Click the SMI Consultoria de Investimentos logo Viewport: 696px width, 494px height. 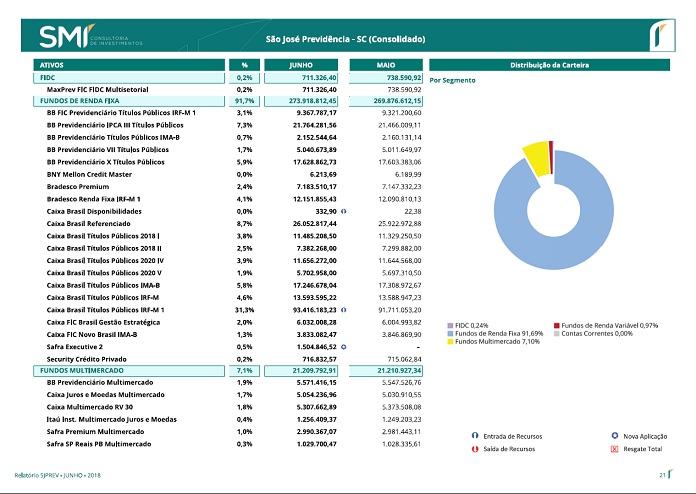tap(91, 36)
